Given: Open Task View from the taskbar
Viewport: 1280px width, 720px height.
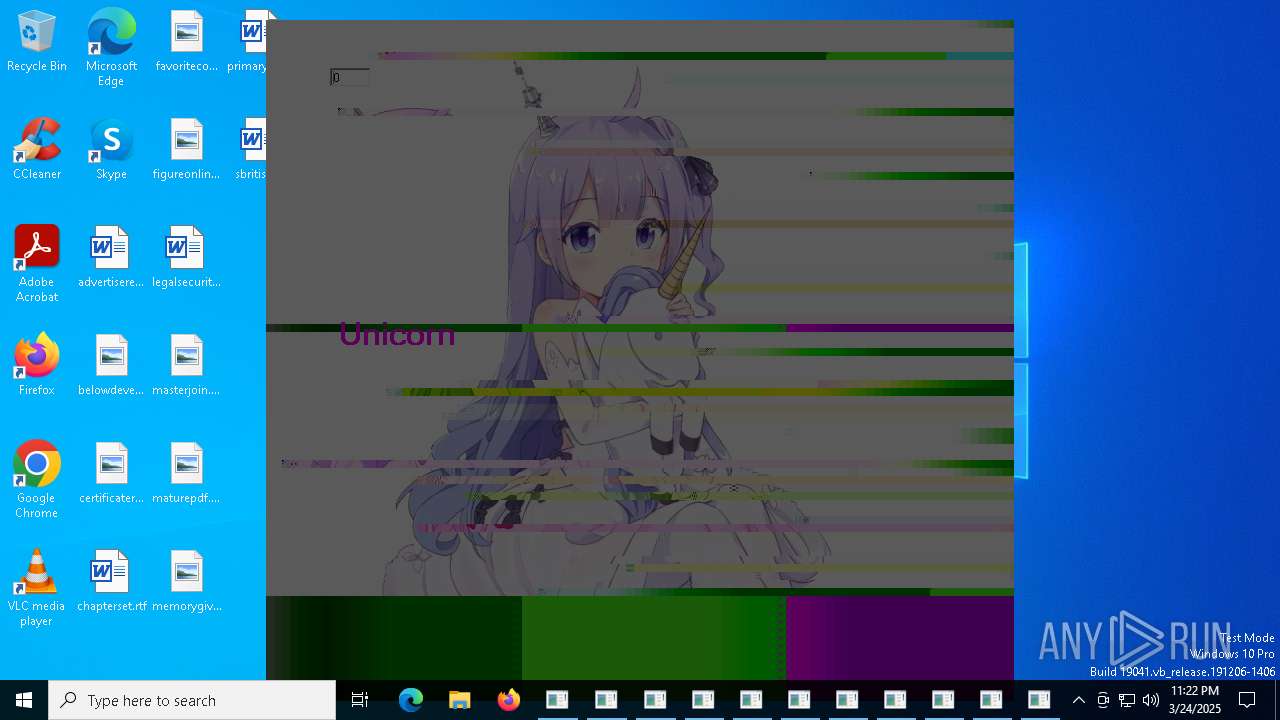Looking at the screenshot, I should [360, 700].
